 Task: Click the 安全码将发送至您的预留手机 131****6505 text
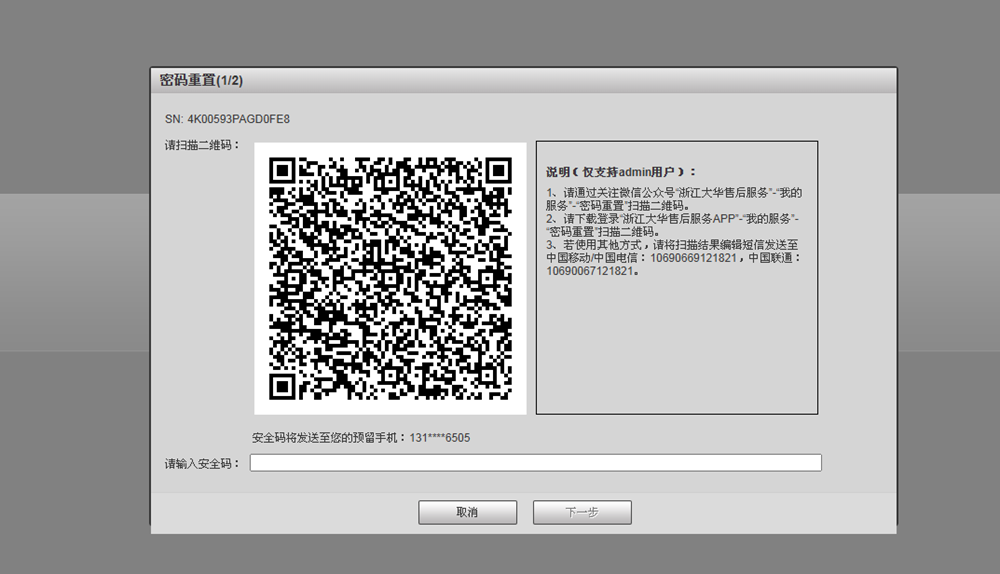coord(361,438)
